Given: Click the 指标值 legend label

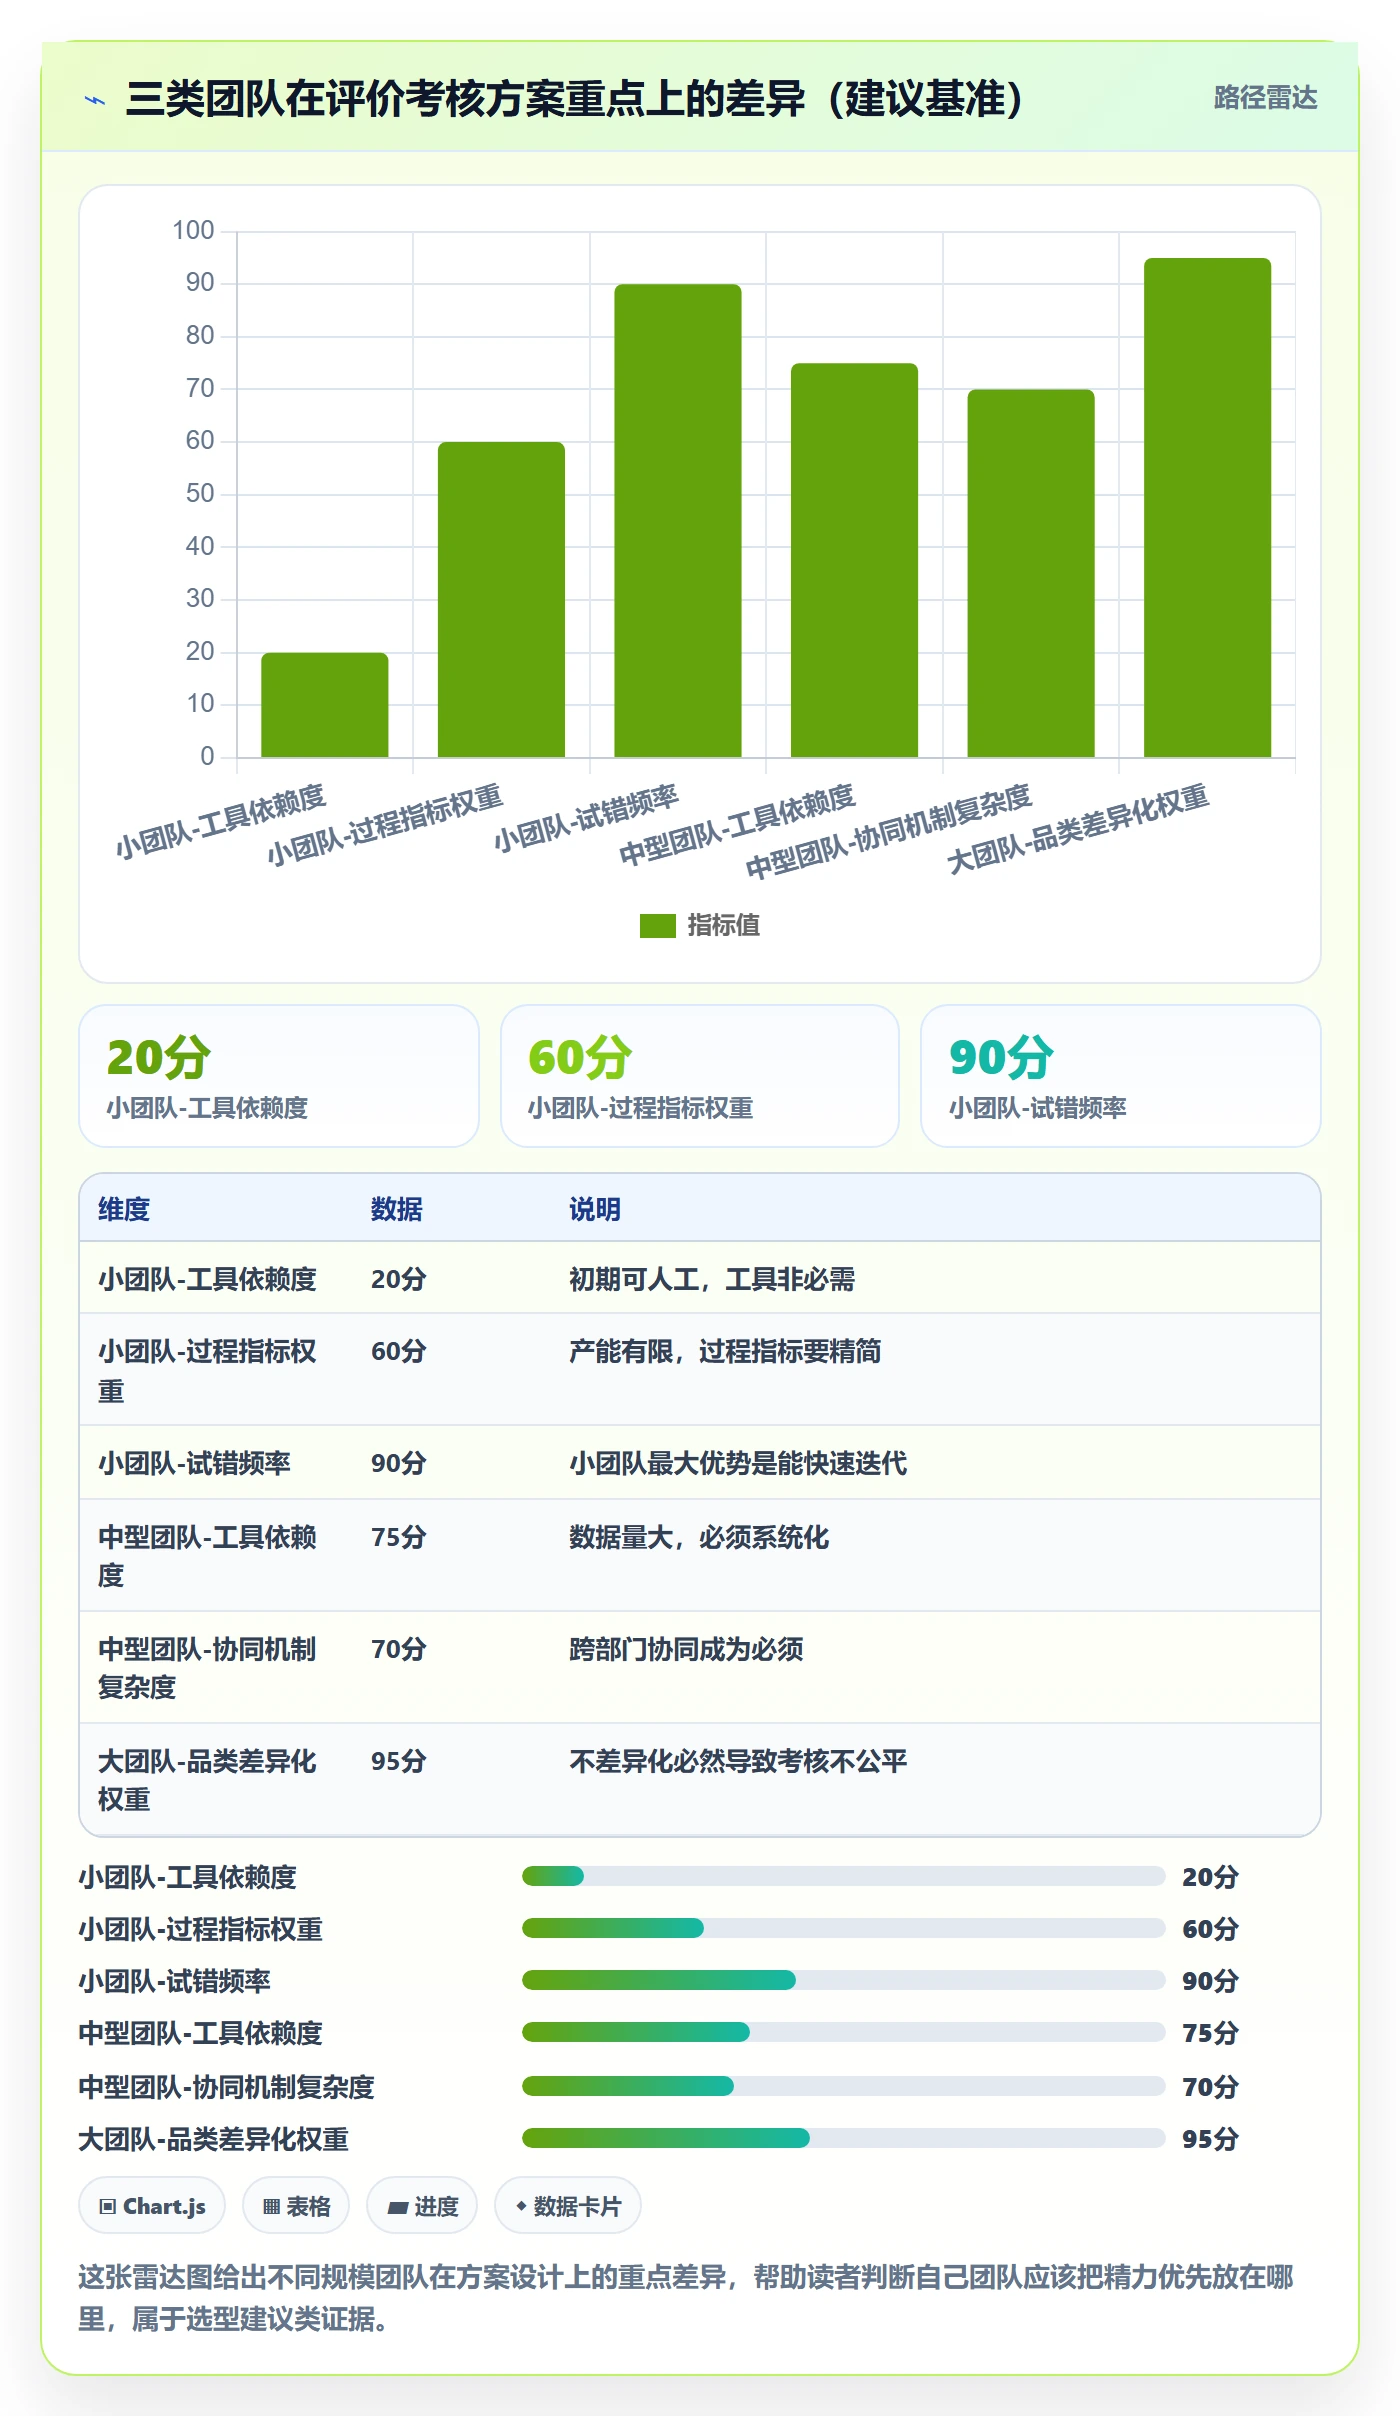Looking at the screenshot, I should click(723, 926).
